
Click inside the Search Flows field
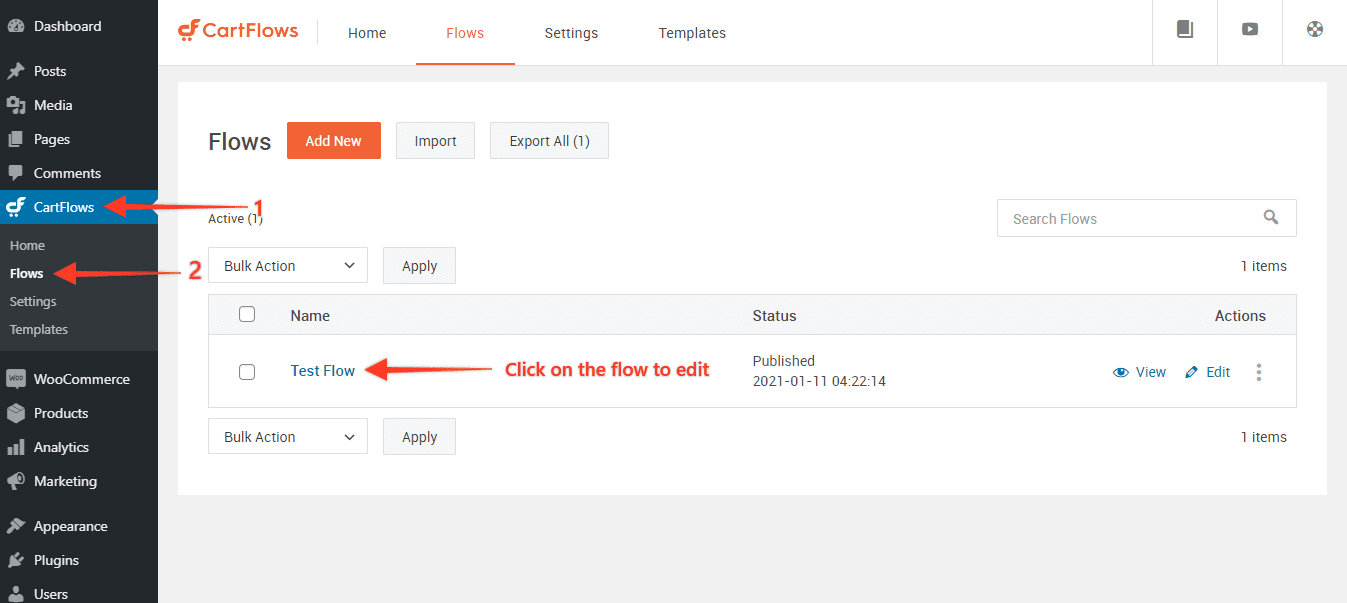click(x=1100, y=217)
